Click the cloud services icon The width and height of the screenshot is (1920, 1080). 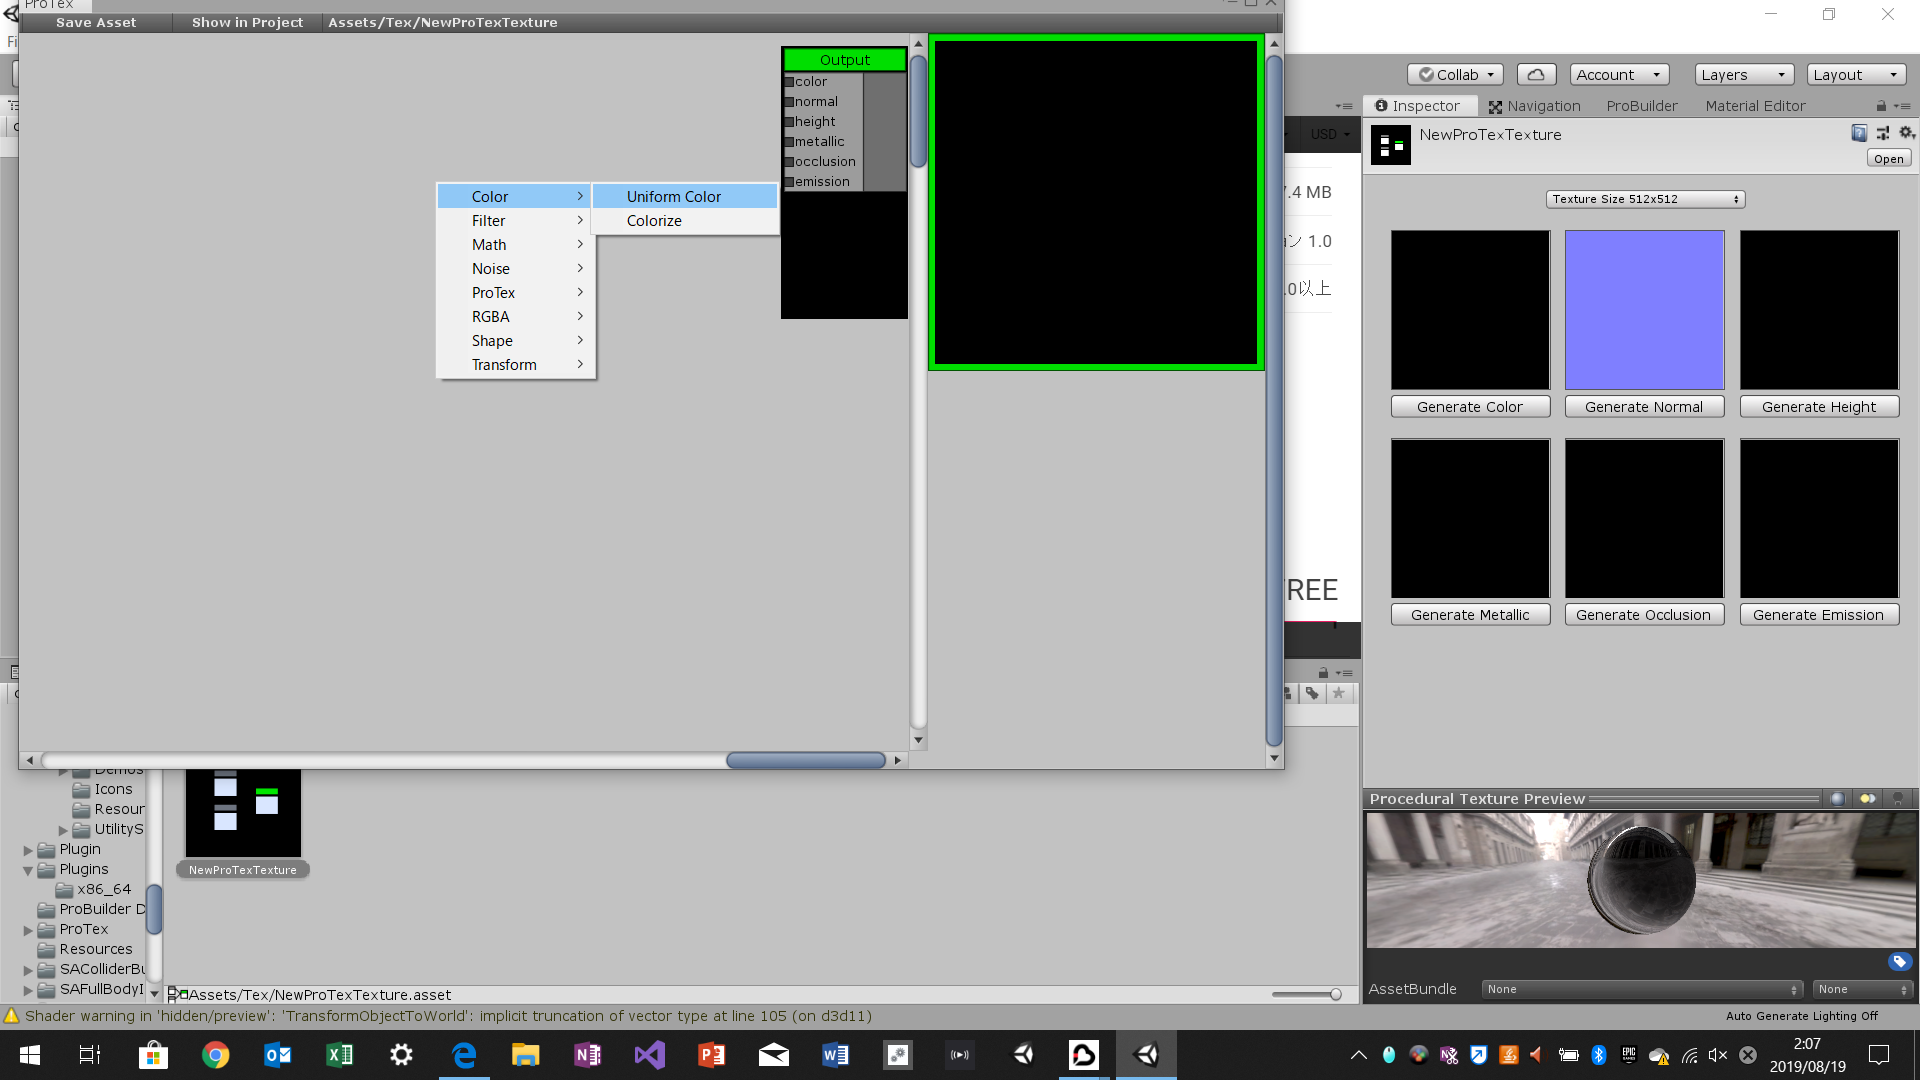pos(1536,75)
